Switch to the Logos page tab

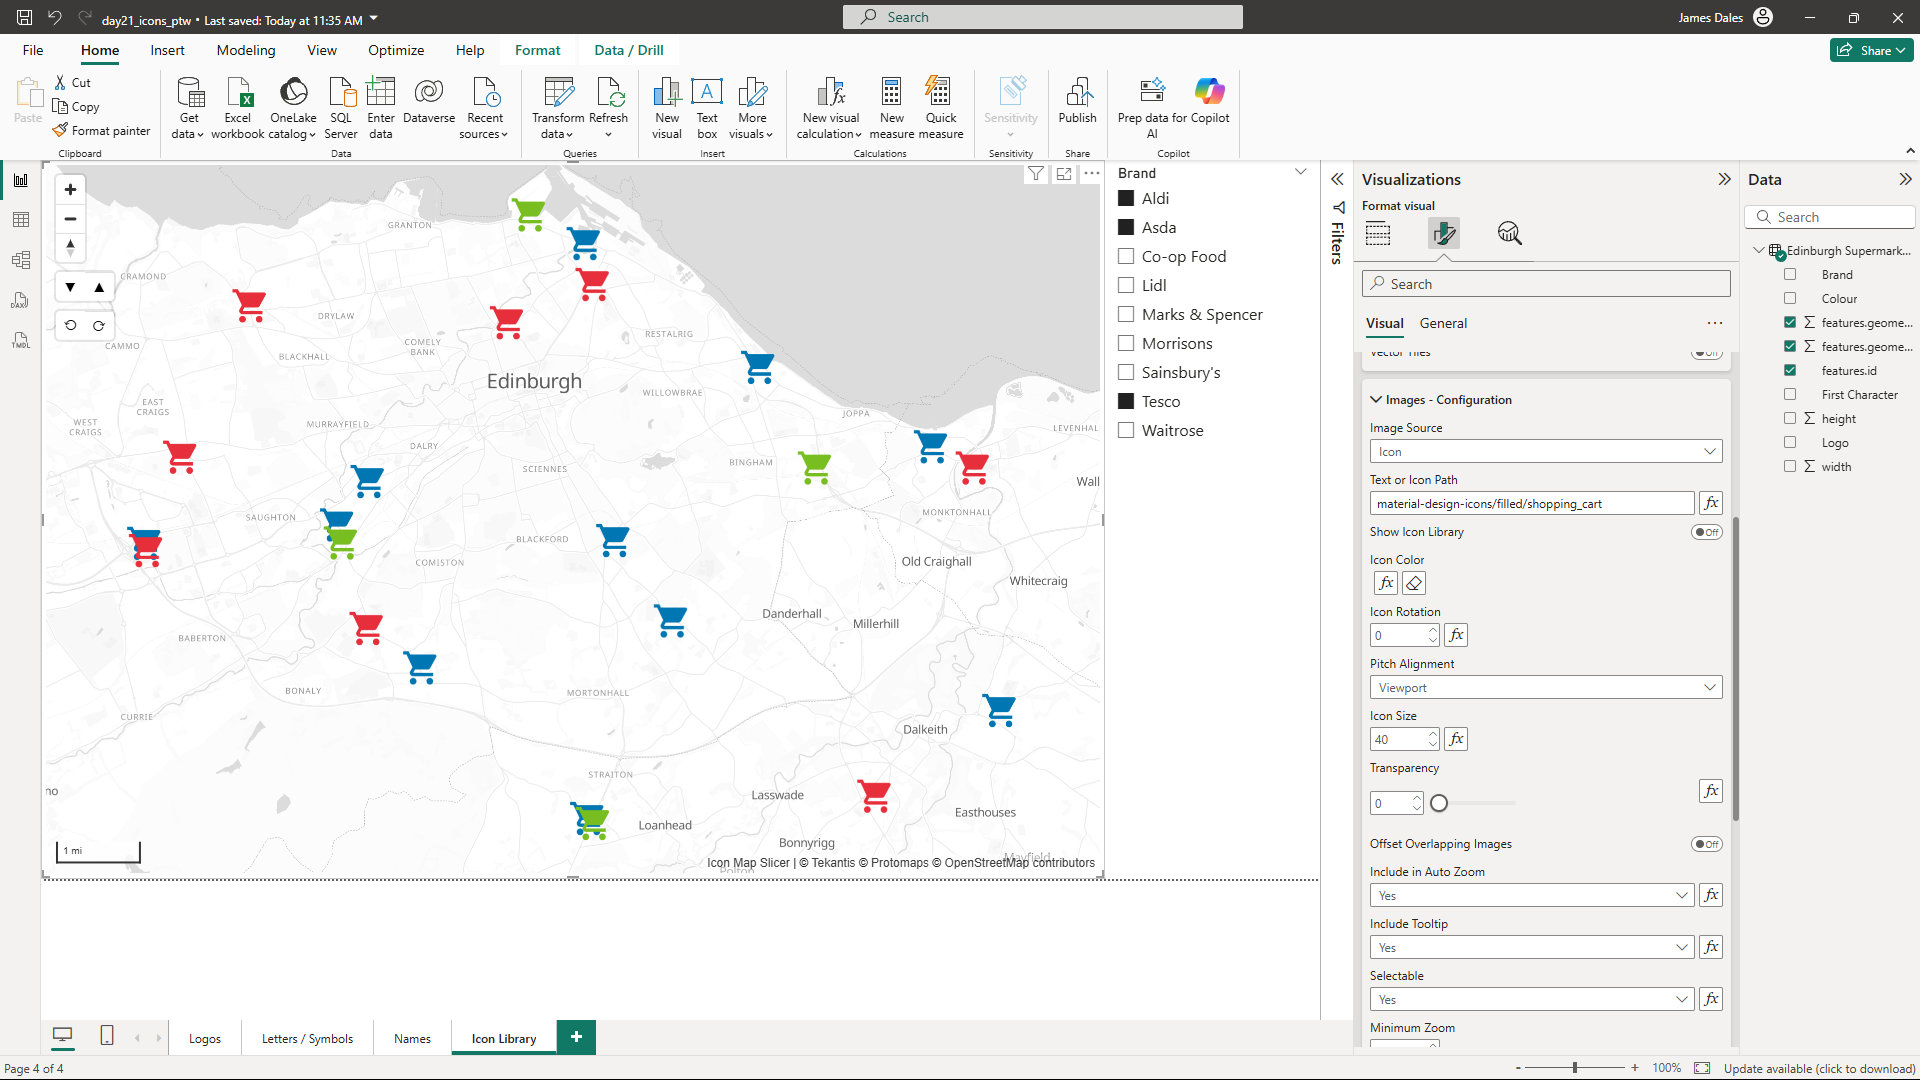click(x=205, y=1039)
